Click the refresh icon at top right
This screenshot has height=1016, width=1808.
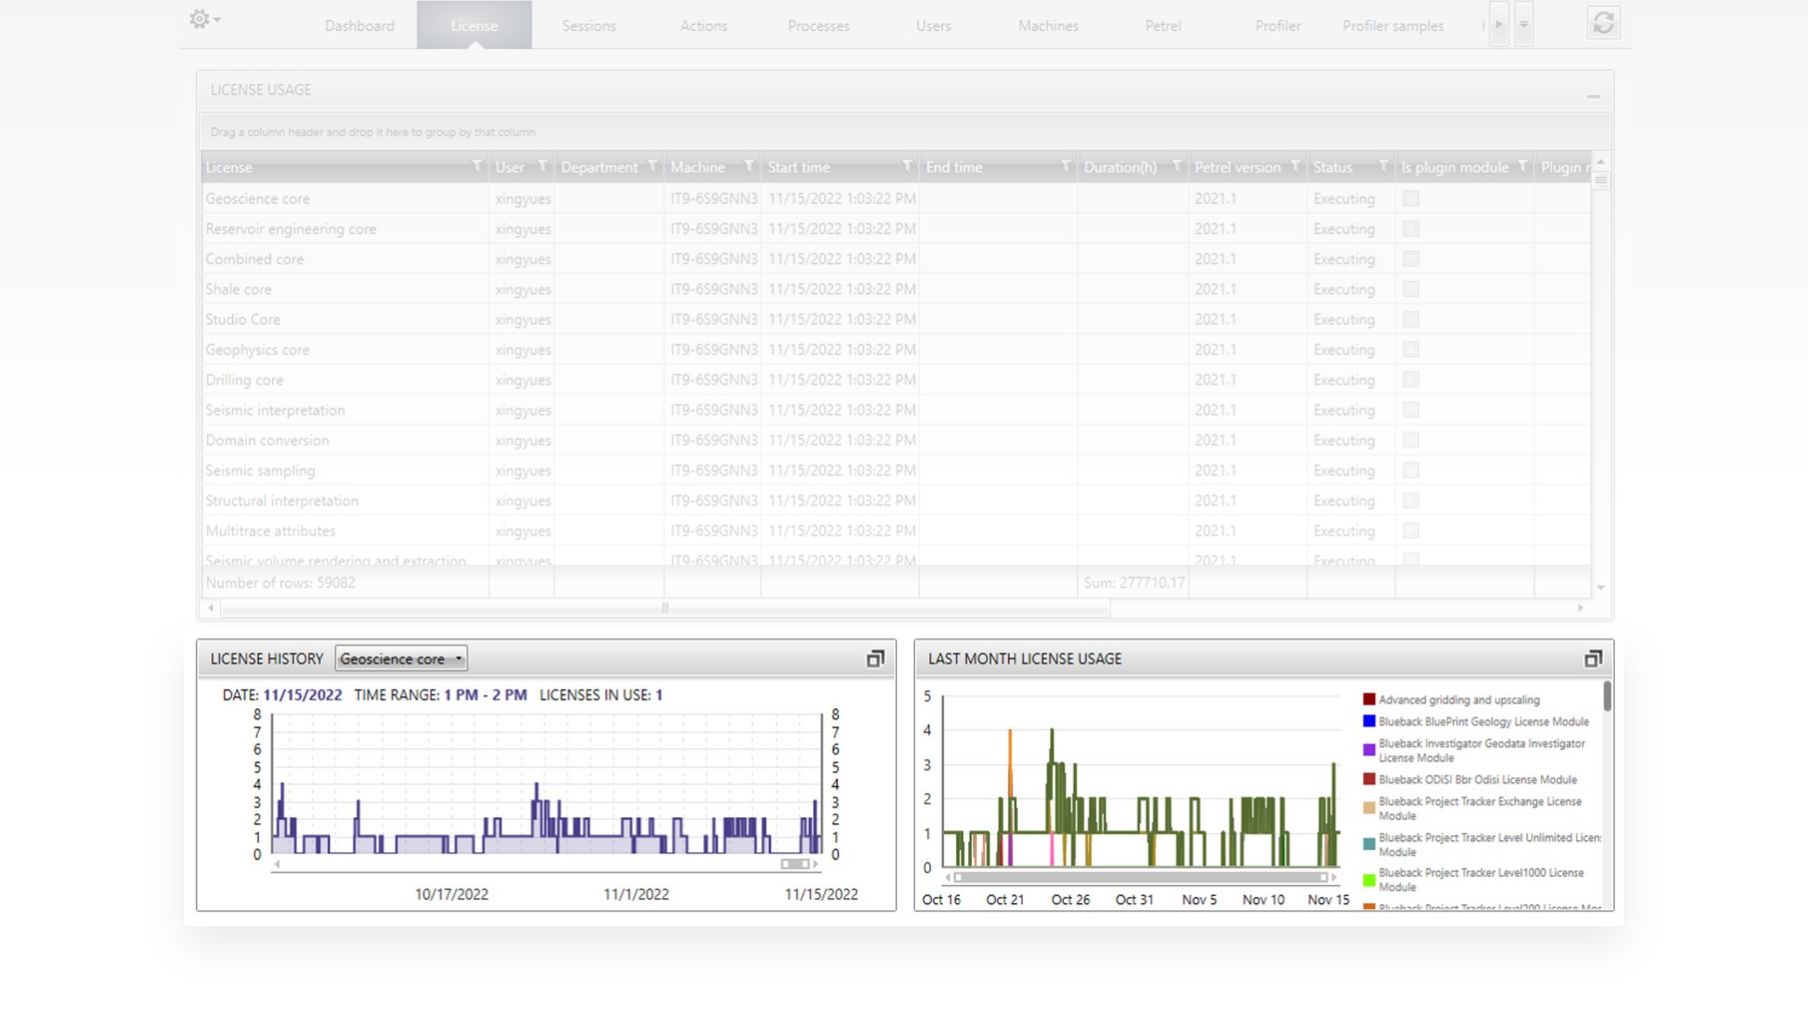1602,23
